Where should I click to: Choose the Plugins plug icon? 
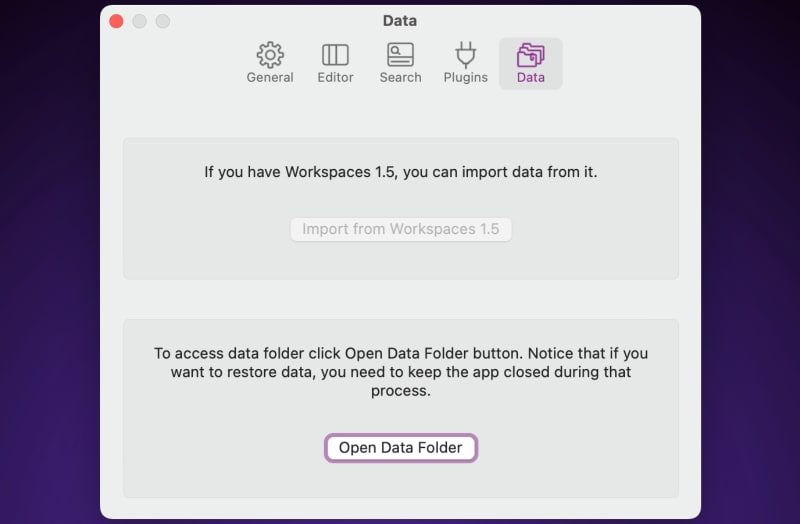coord(465,55)
